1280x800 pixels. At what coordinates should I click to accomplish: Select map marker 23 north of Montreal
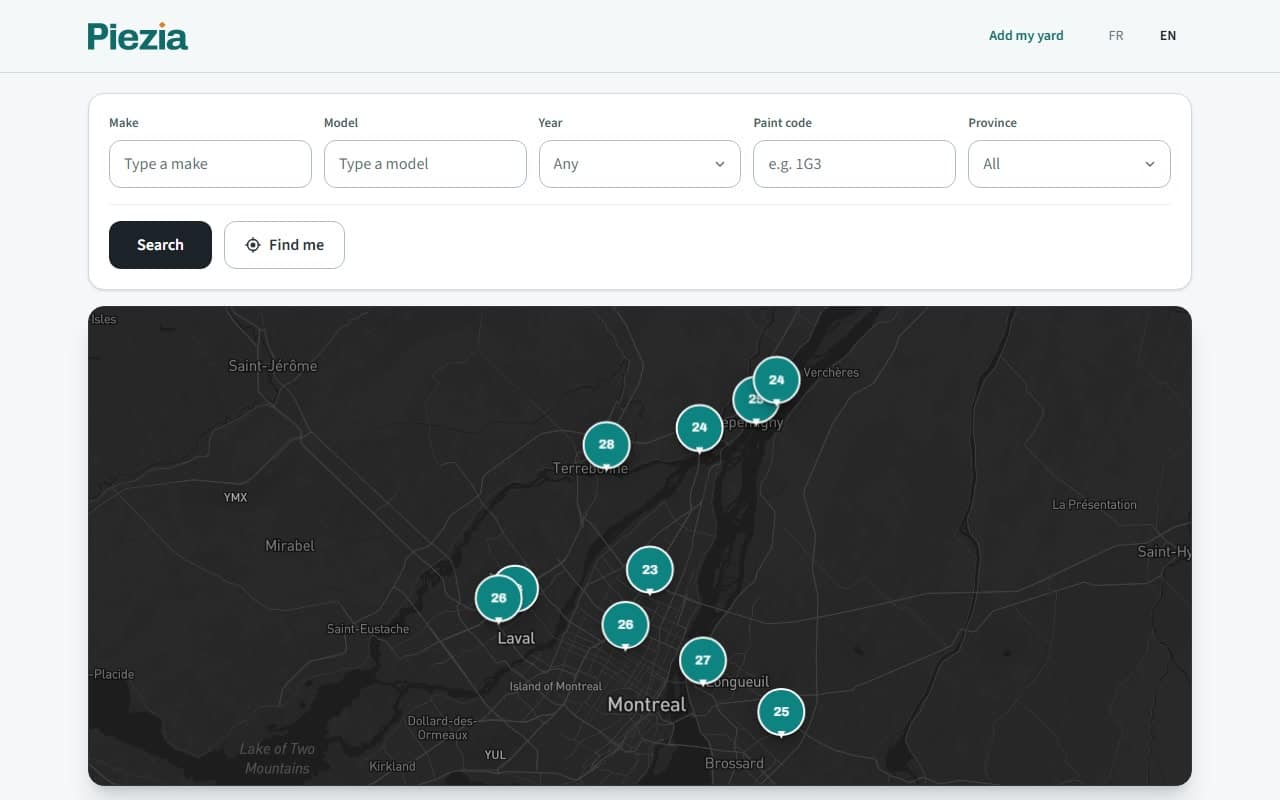[650, 570]
